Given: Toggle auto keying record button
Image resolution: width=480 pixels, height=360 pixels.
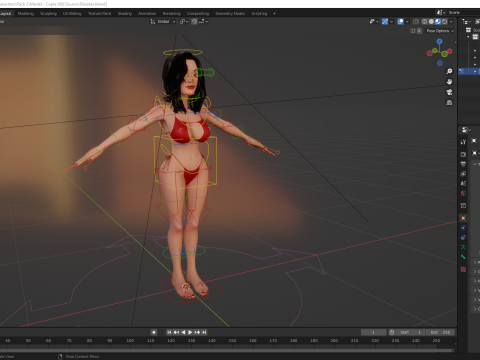Looking at the screenshot, I should click(154, 332).
